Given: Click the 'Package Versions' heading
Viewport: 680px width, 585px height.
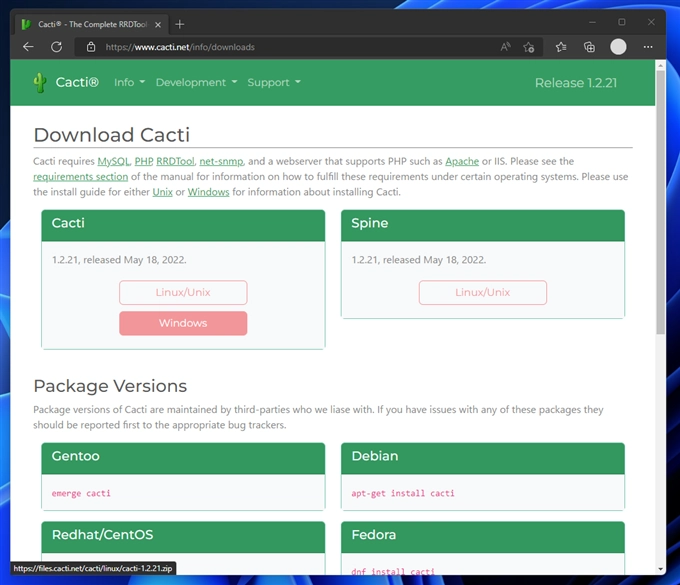Looking at the screenshot, I should tap(110, 386).
